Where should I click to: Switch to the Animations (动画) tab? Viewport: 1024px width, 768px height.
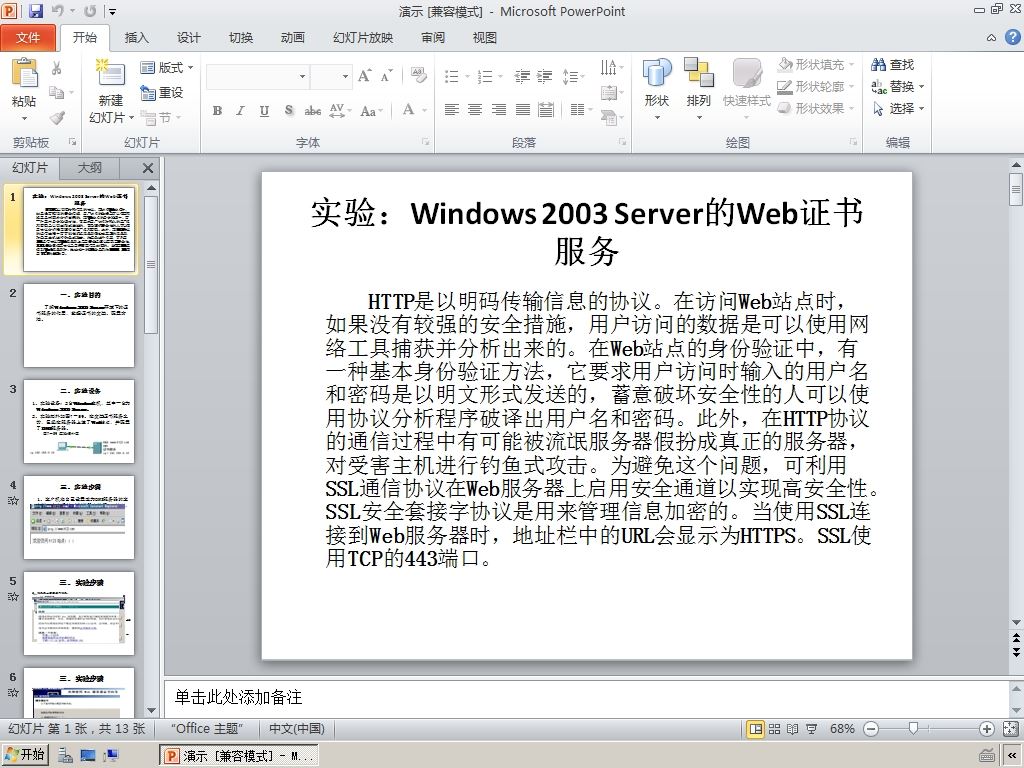[293, 37]
